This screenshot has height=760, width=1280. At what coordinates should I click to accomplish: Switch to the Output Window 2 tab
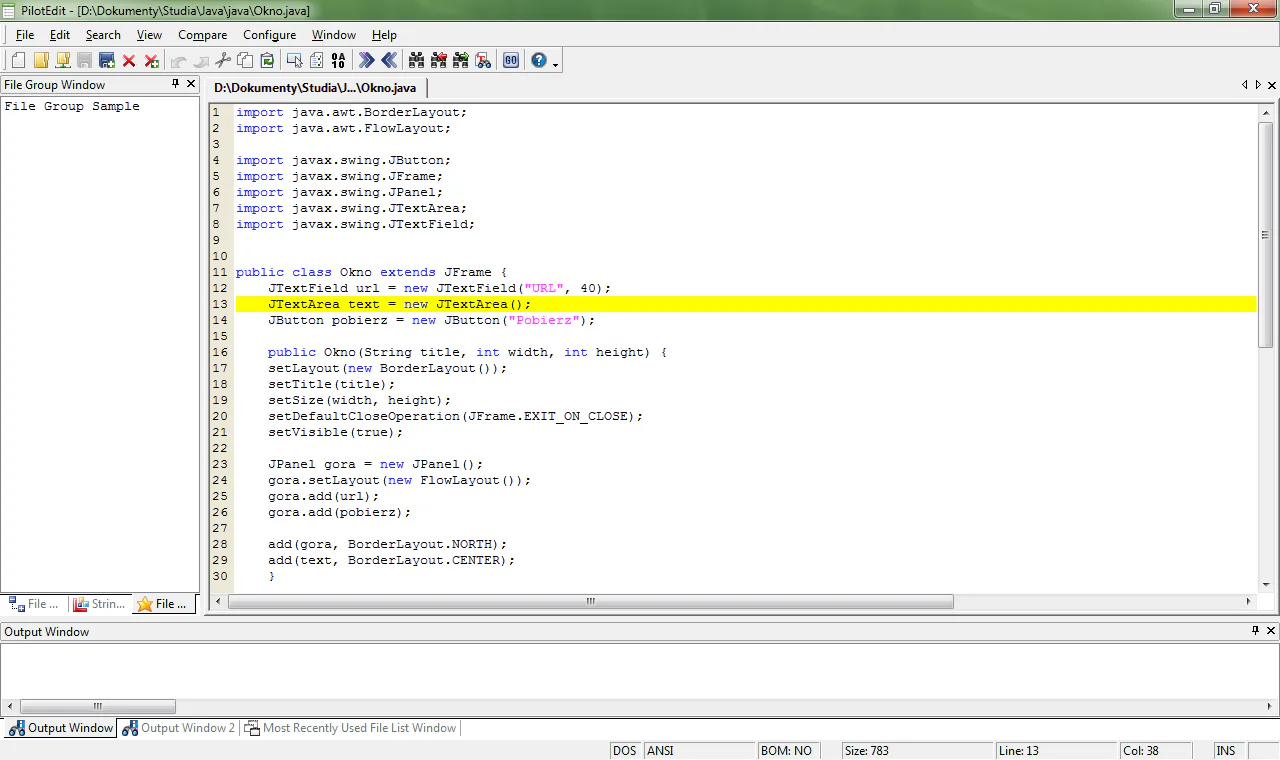click(x=179, y=728)
